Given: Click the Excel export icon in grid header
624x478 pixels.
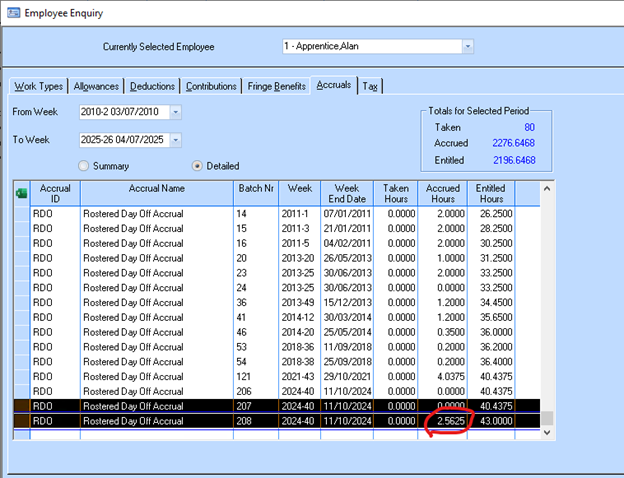Looking at the screenshot, I should click(x=20, y=193).
